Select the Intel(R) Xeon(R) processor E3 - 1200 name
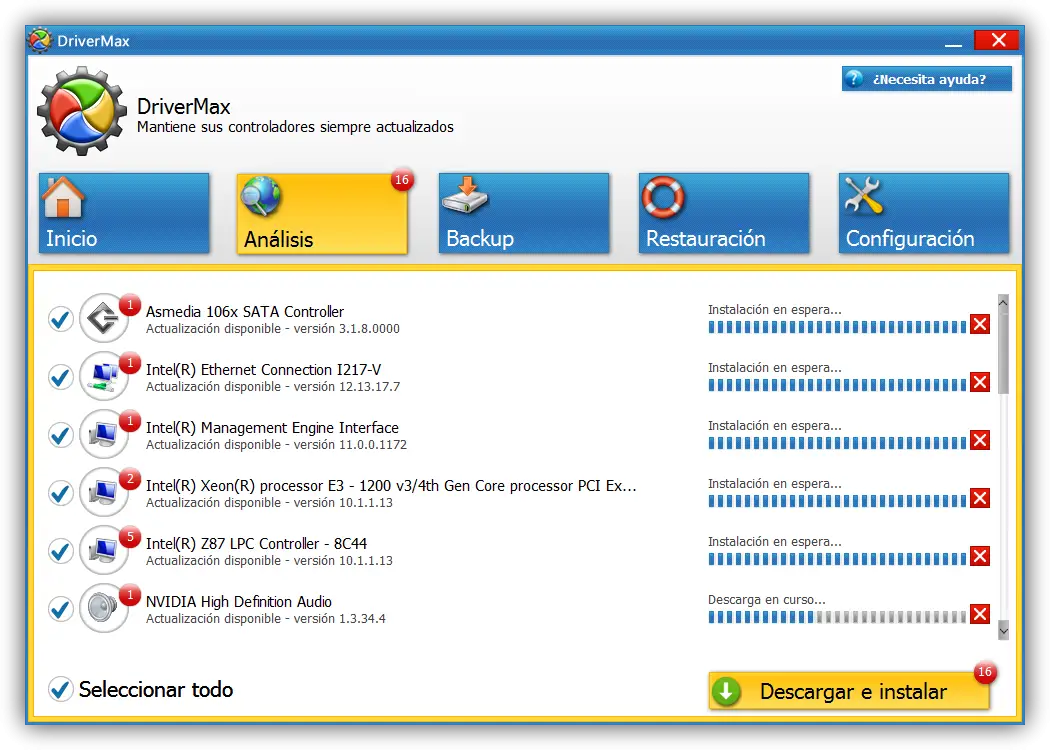This screenshot has width=1050, height=750. click(391, 485)
